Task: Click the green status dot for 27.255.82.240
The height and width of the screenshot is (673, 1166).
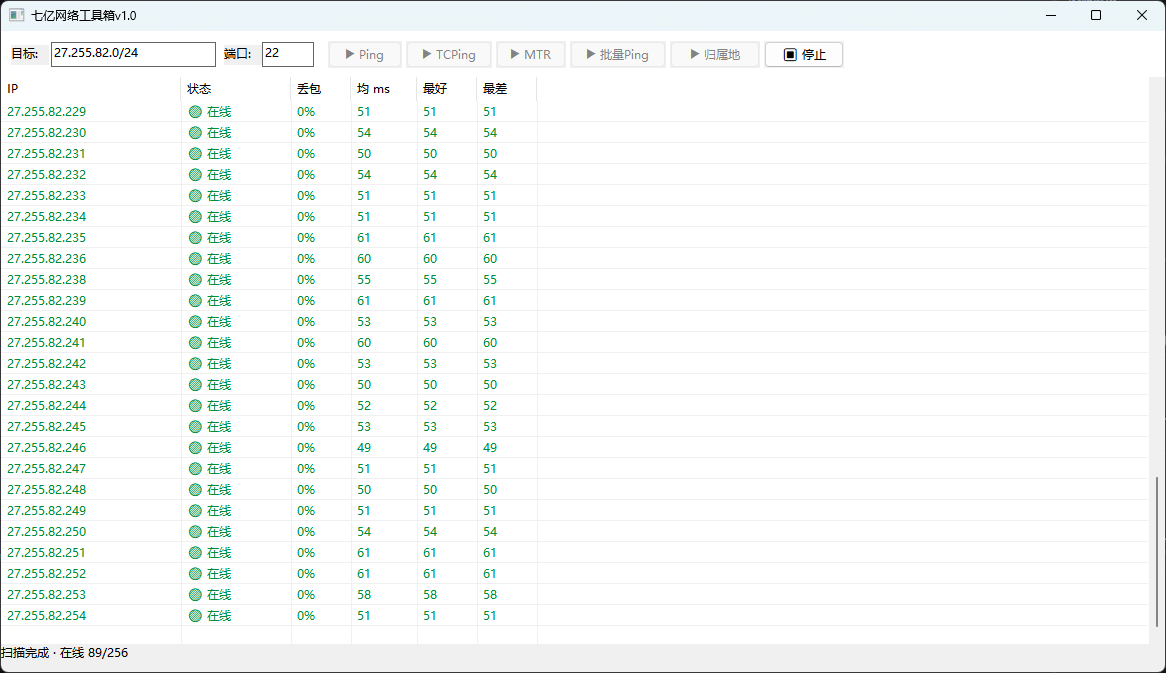Action: point(196,322)
